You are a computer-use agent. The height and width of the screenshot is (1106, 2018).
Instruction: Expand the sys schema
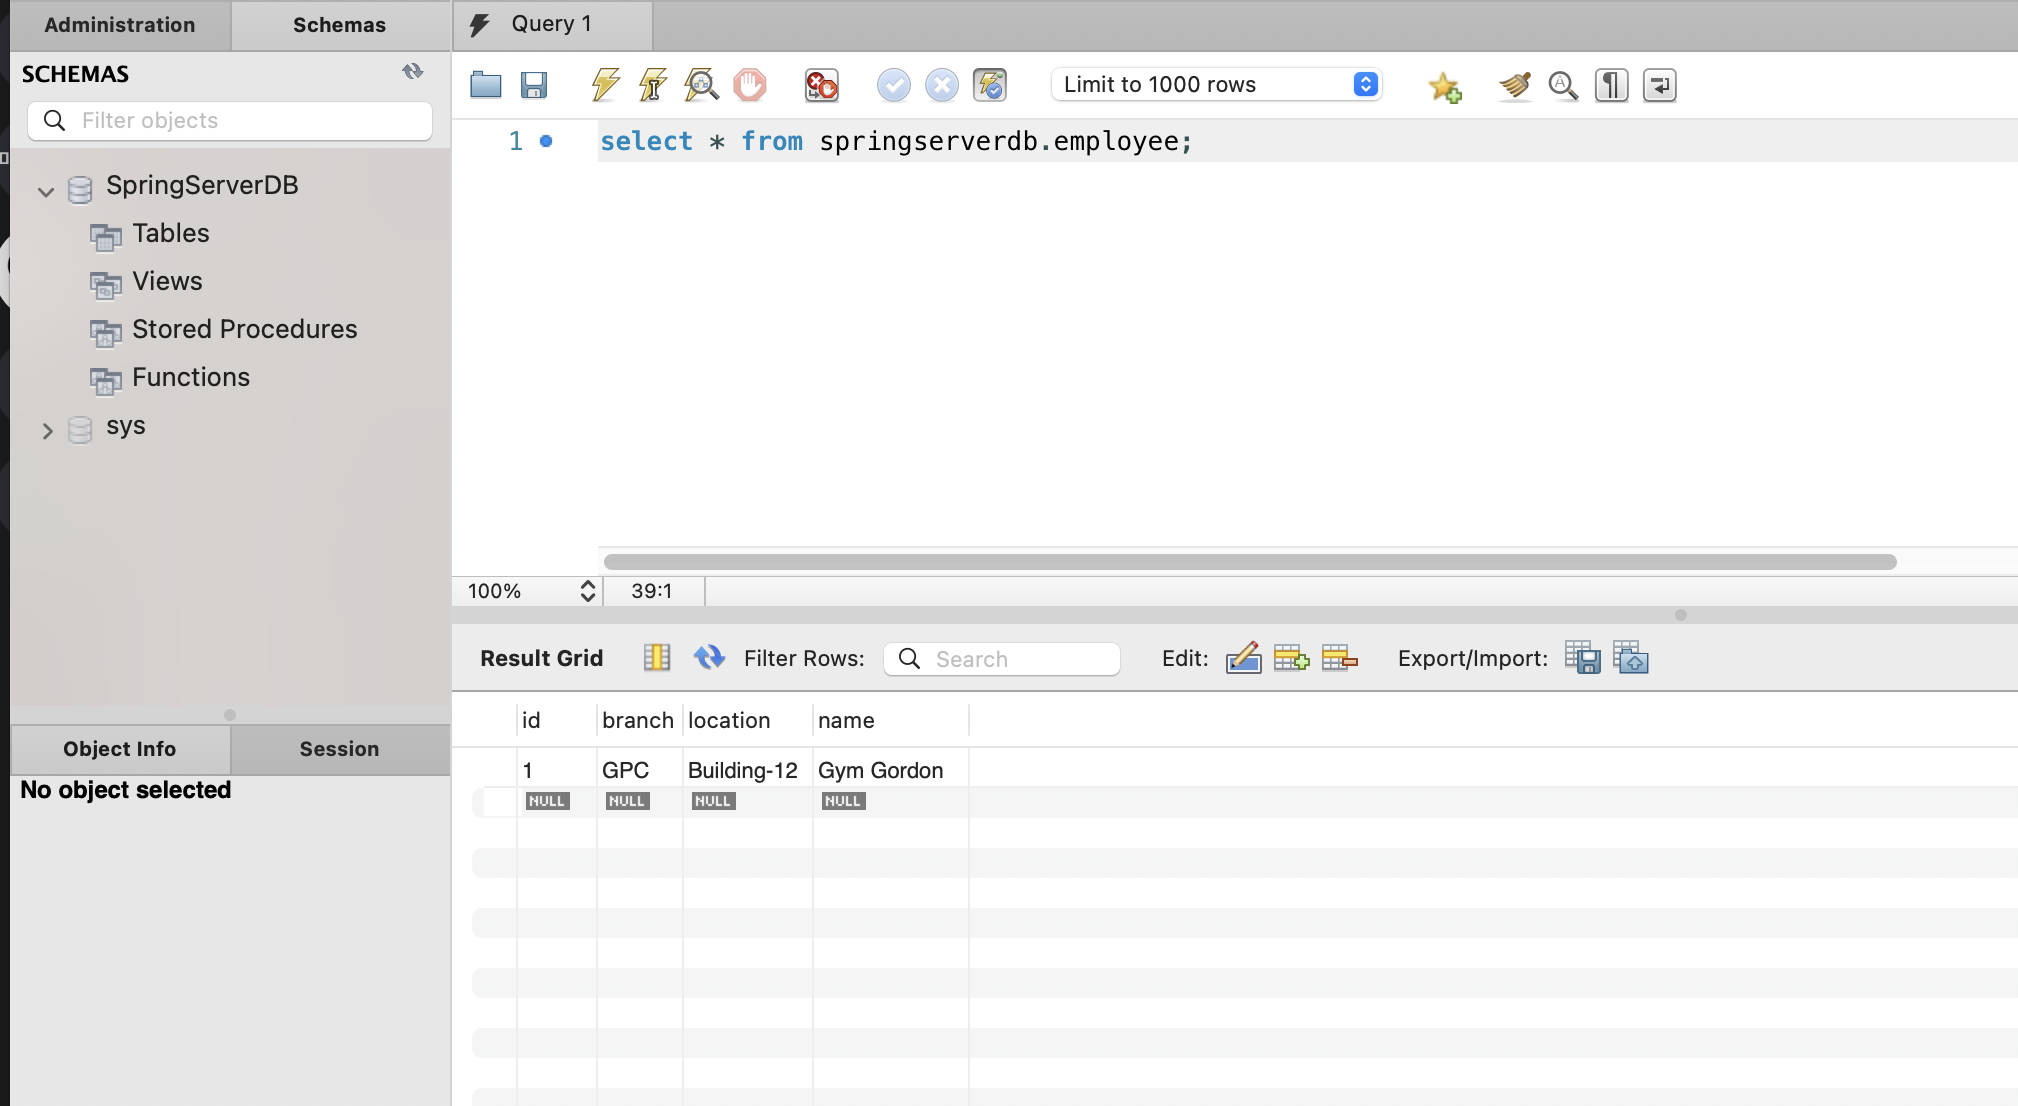[x=47, y=431]
